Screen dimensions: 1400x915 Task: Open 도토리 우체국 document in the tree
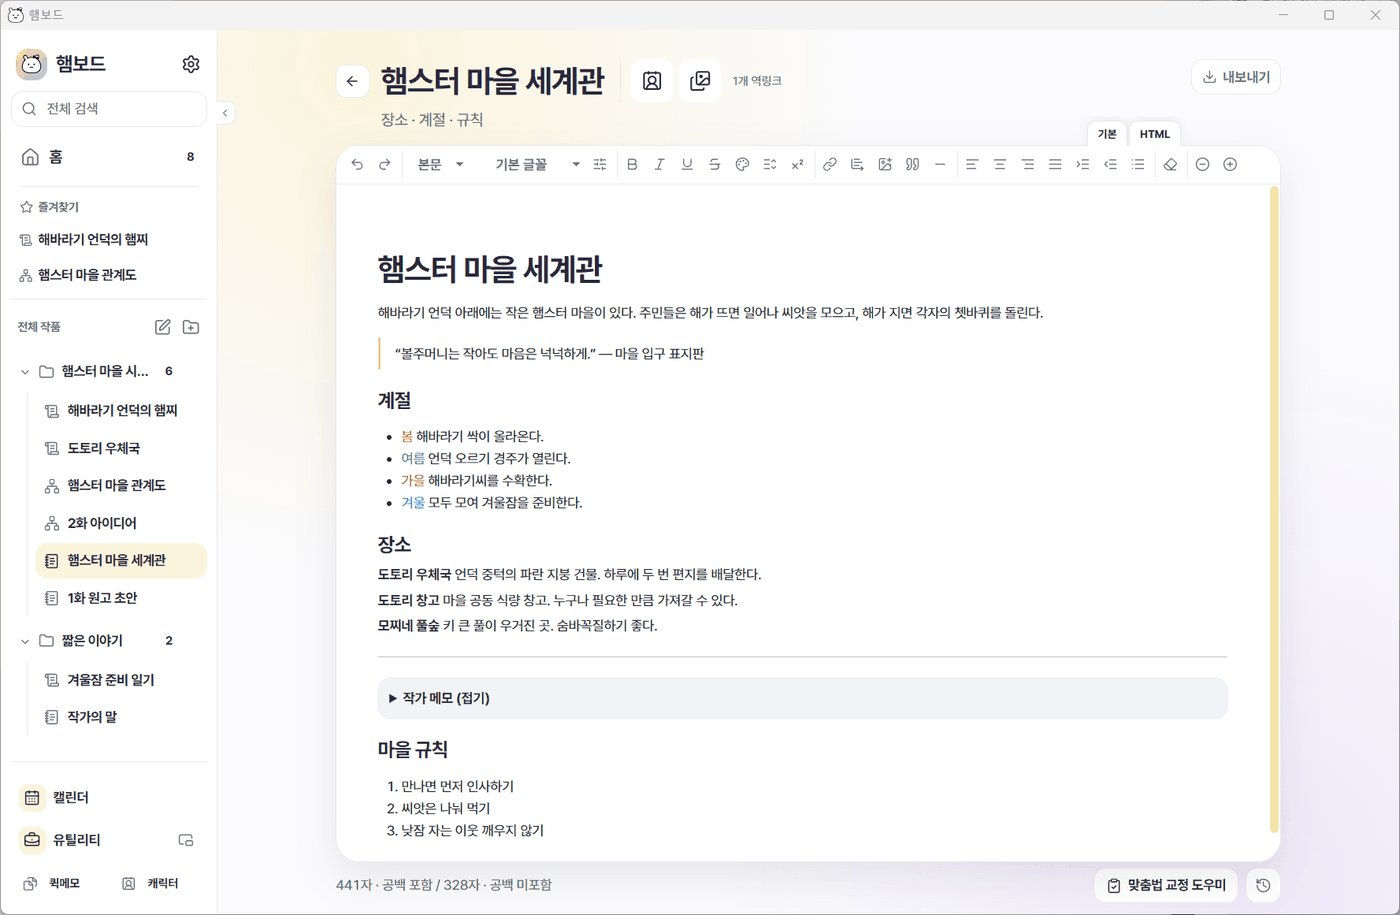click(x=121, y=448)
